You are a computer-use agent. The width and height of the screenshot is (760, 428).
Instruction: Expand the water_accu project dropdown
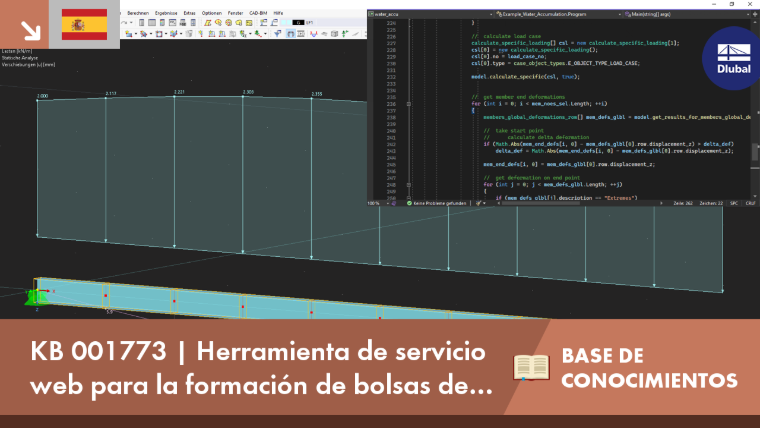coord(430,14)
